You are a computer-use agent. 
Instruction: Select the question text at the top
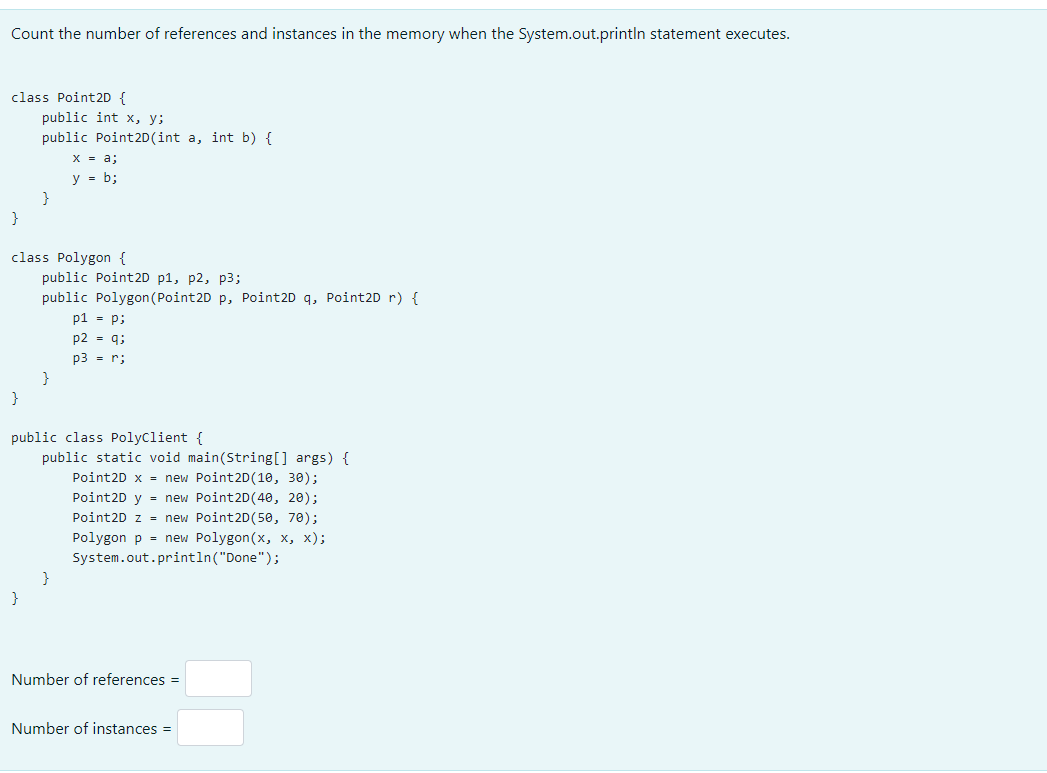point(399,33)
